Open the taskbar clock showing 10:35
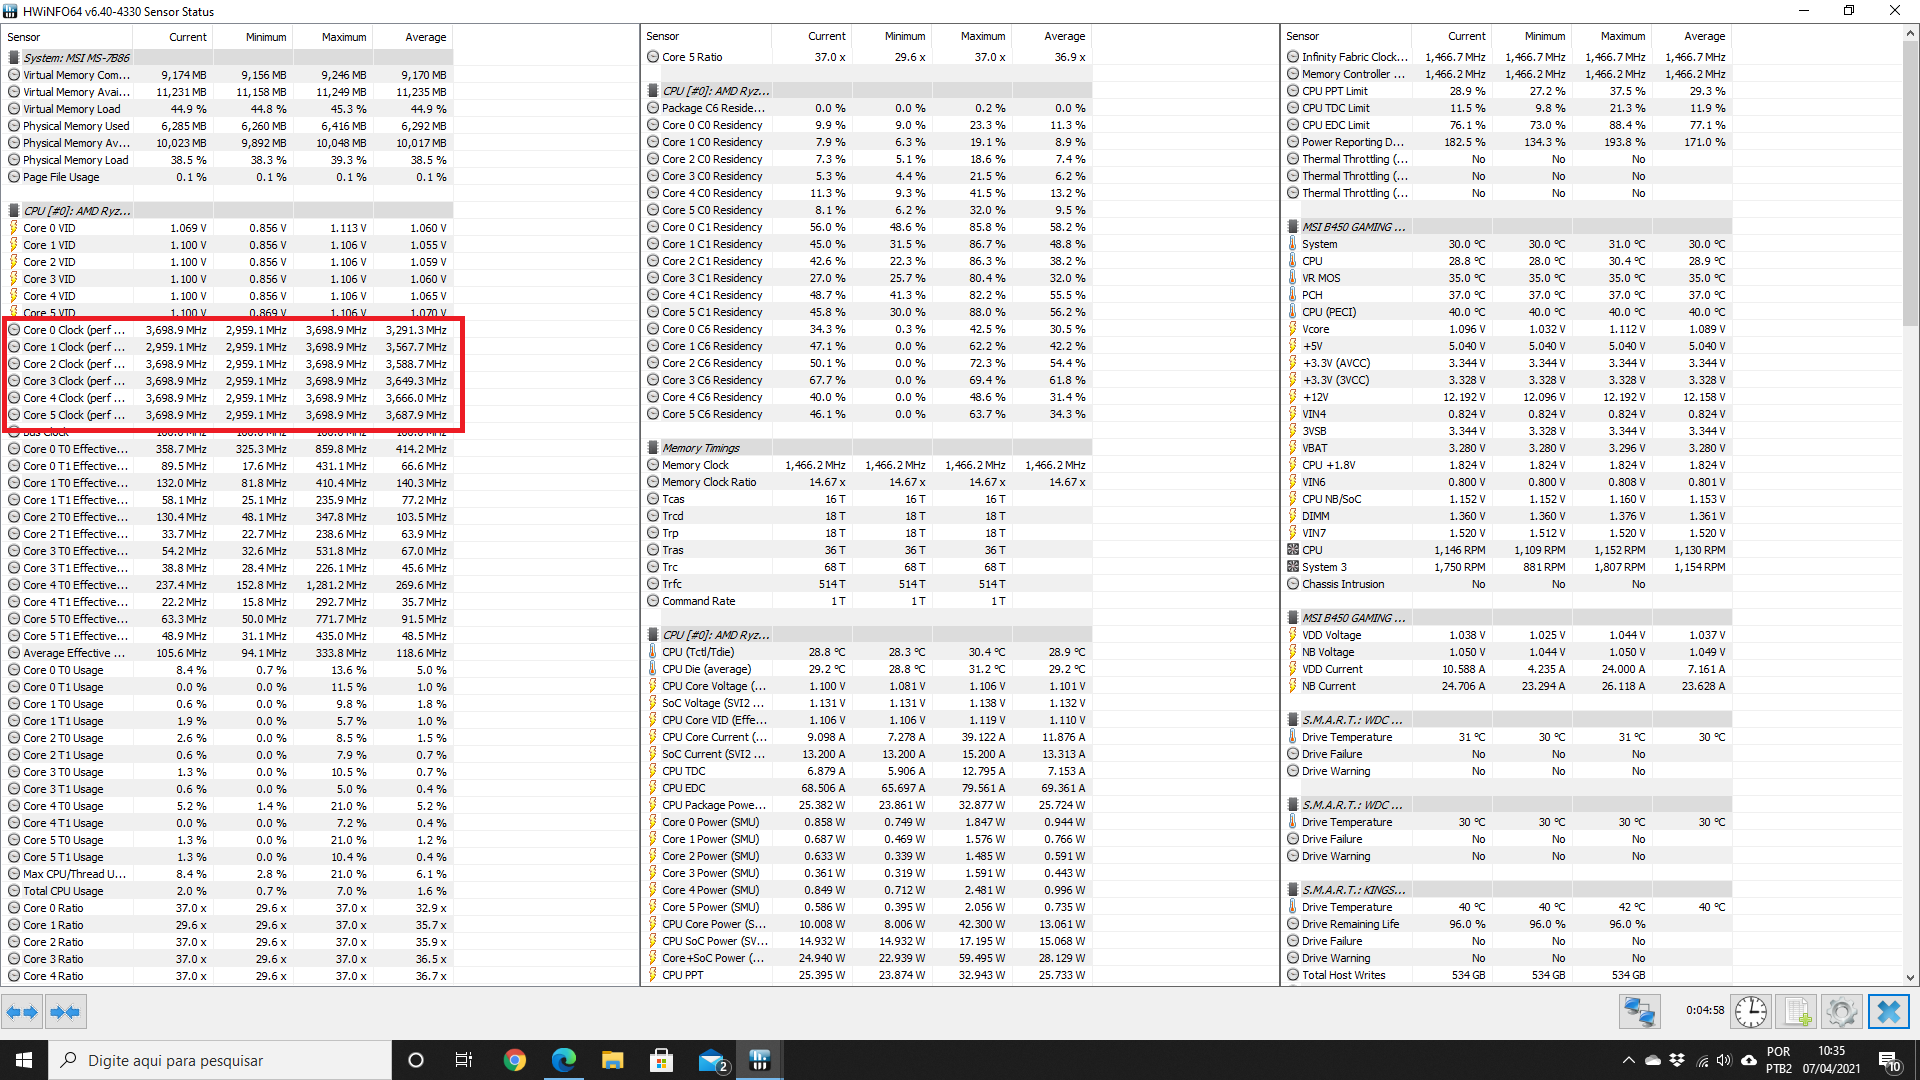1920x1080 pixels. point(1832,1060)
